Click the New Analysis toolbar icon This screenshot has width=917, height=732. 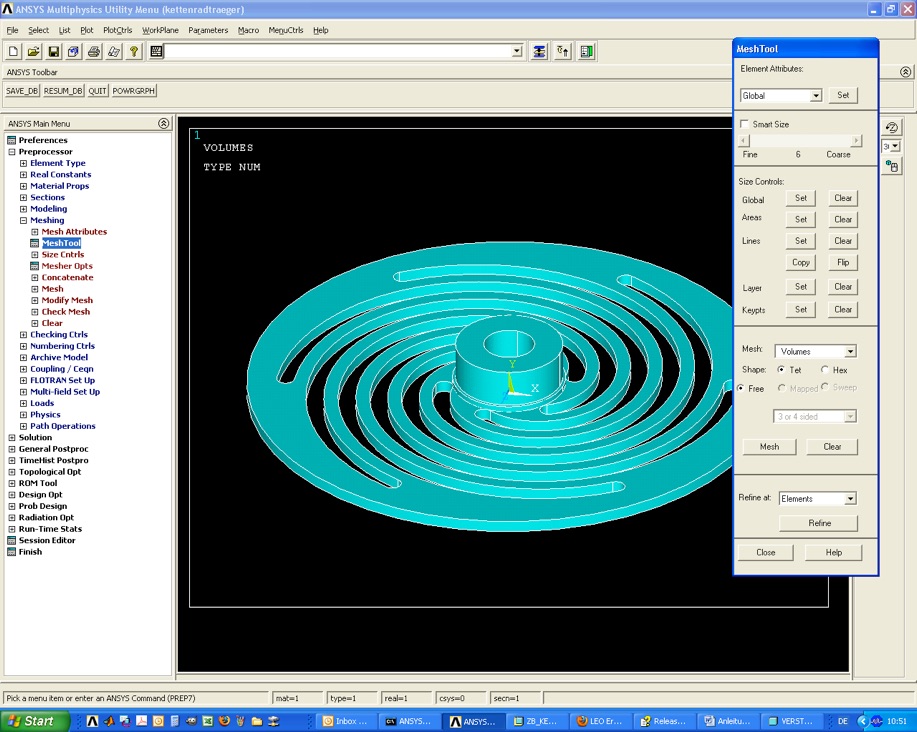pyautogui.click(x=13, y=51)
